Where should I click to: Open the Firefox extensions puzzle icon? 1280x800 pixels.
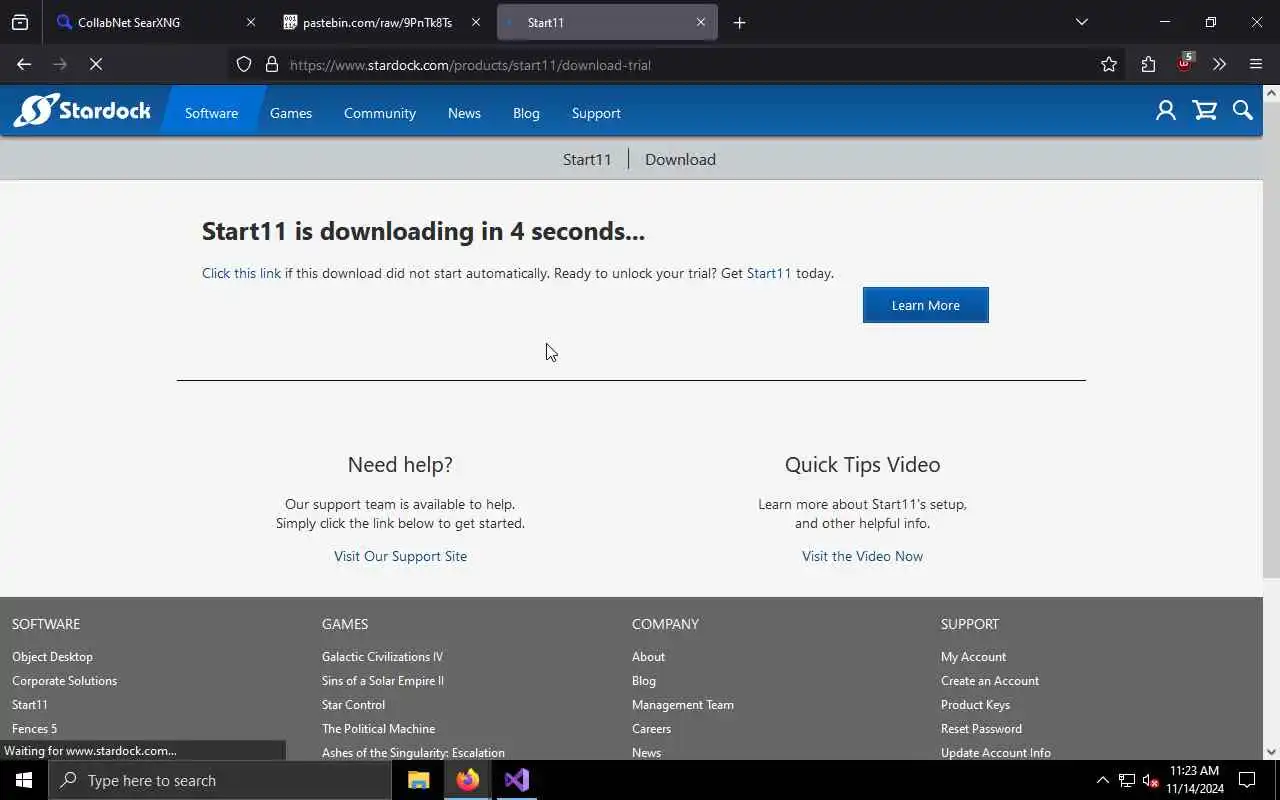click(1148, 65)
